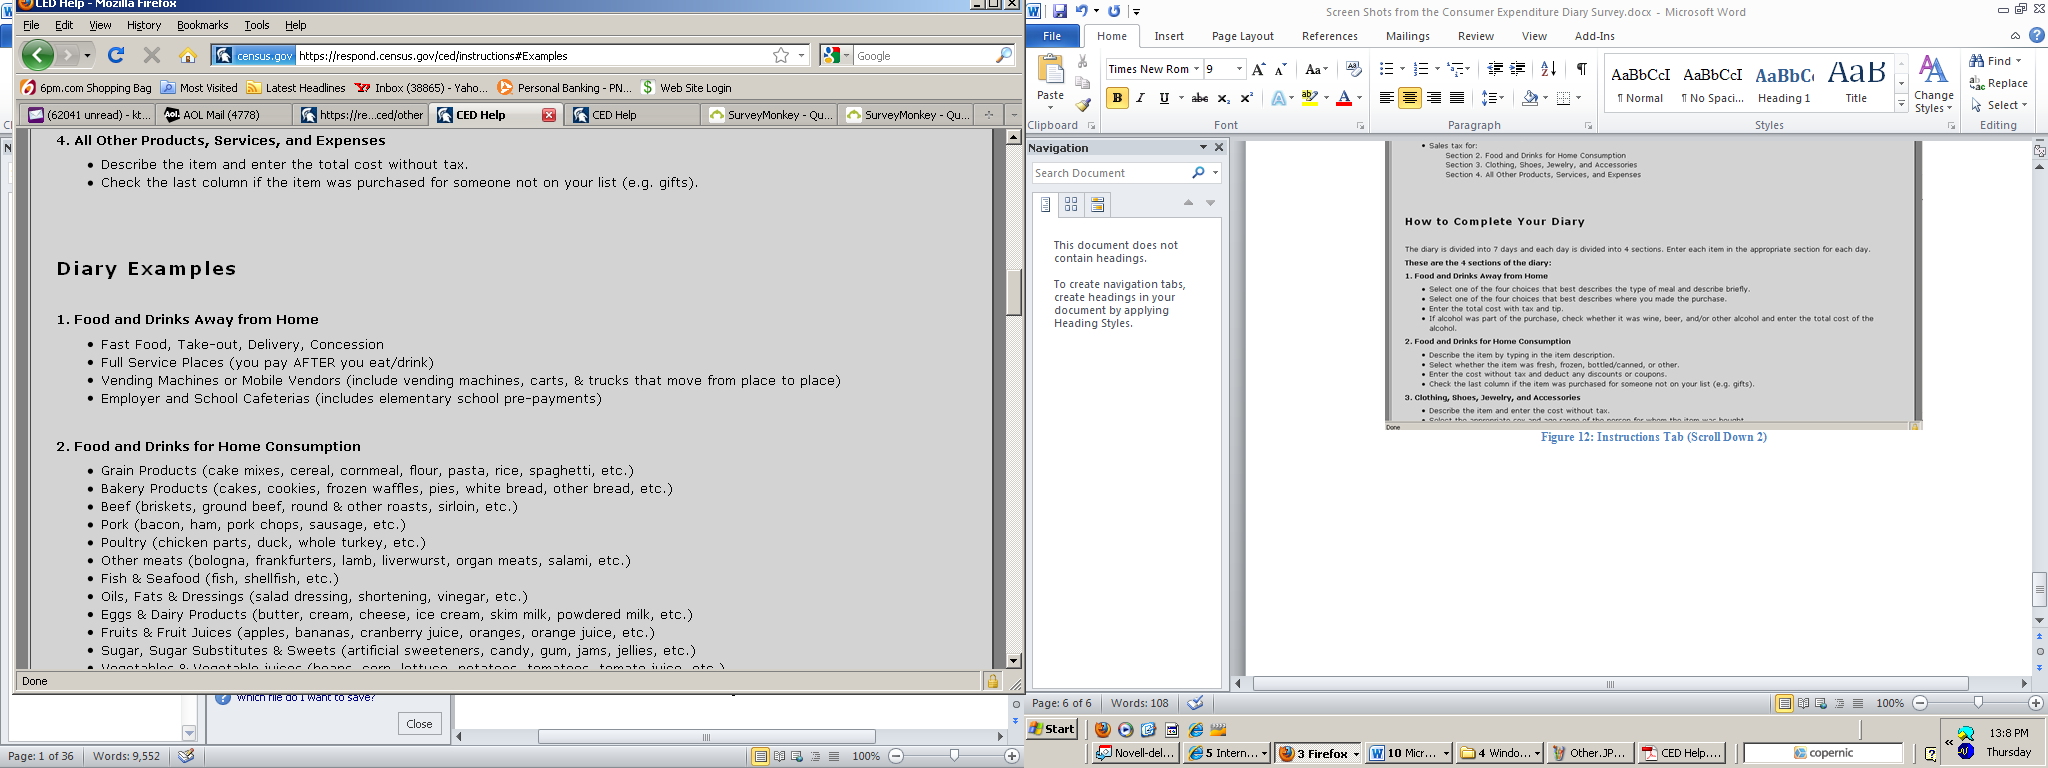Viewport: 2048px width, 768px height.
Task: Click the Replace button in Editing group
Action: point(1998,83)
